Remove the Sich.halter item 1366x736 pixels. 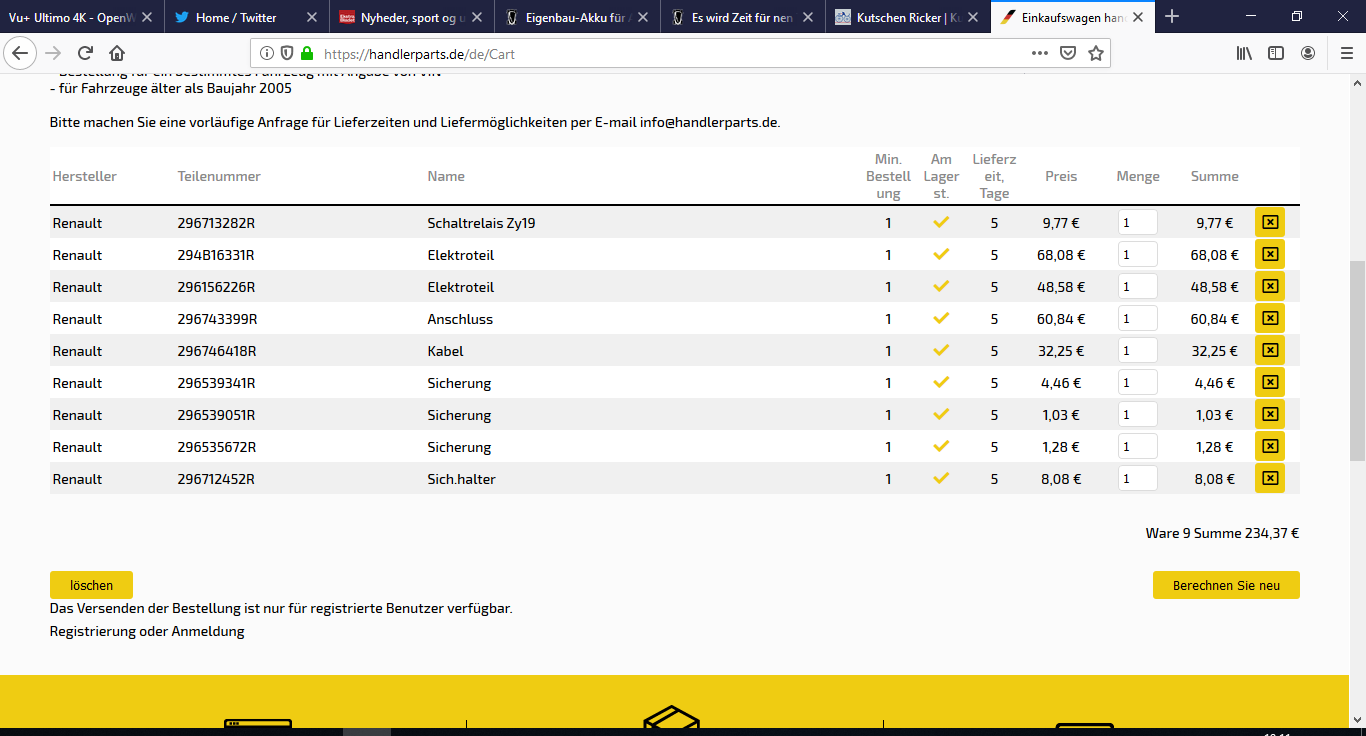pyautogui.click(x=1270, y=478)
